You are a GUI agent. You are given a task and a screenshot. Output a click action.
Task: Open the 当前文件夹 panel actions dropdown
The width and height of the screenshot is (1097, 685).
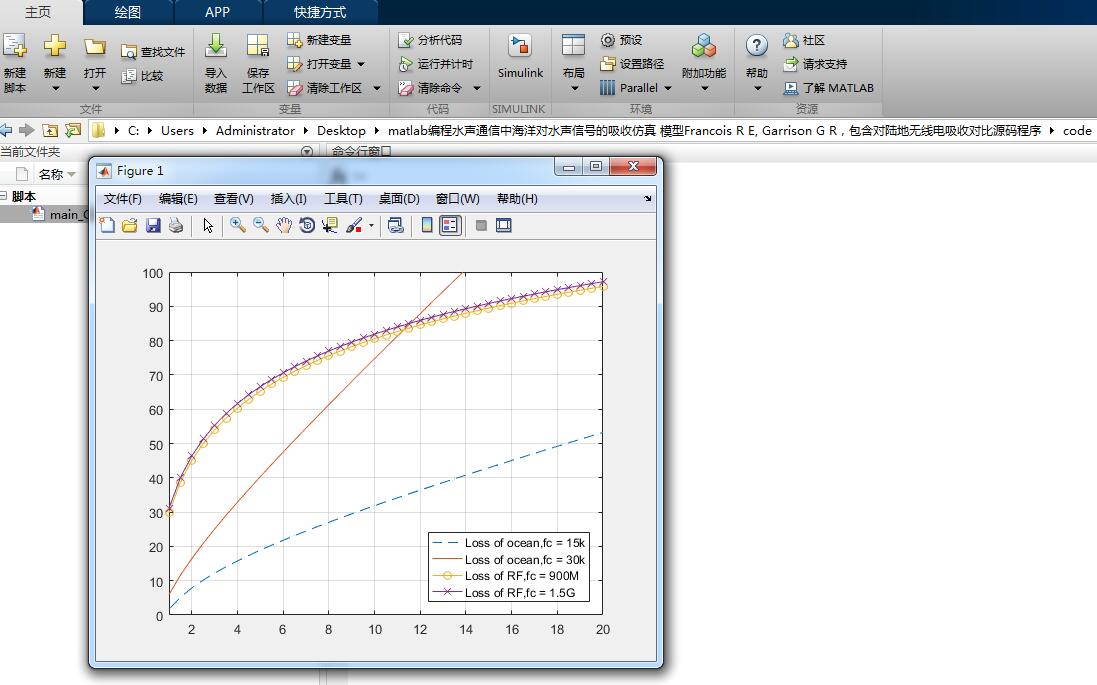pos(306,151)
